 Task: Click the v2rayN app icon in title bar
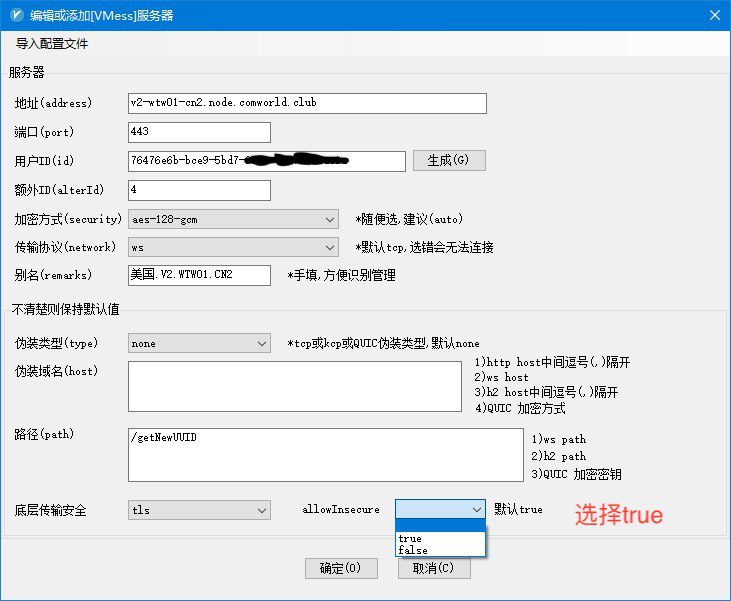tap(16, 15)
